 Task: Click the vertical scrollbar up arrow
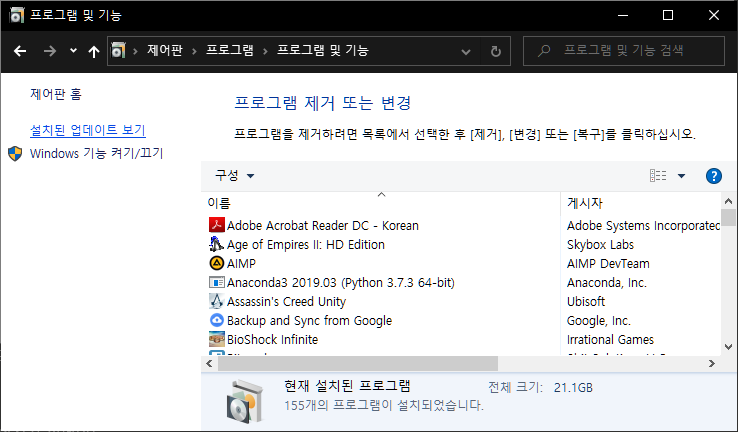pos(729,201)
